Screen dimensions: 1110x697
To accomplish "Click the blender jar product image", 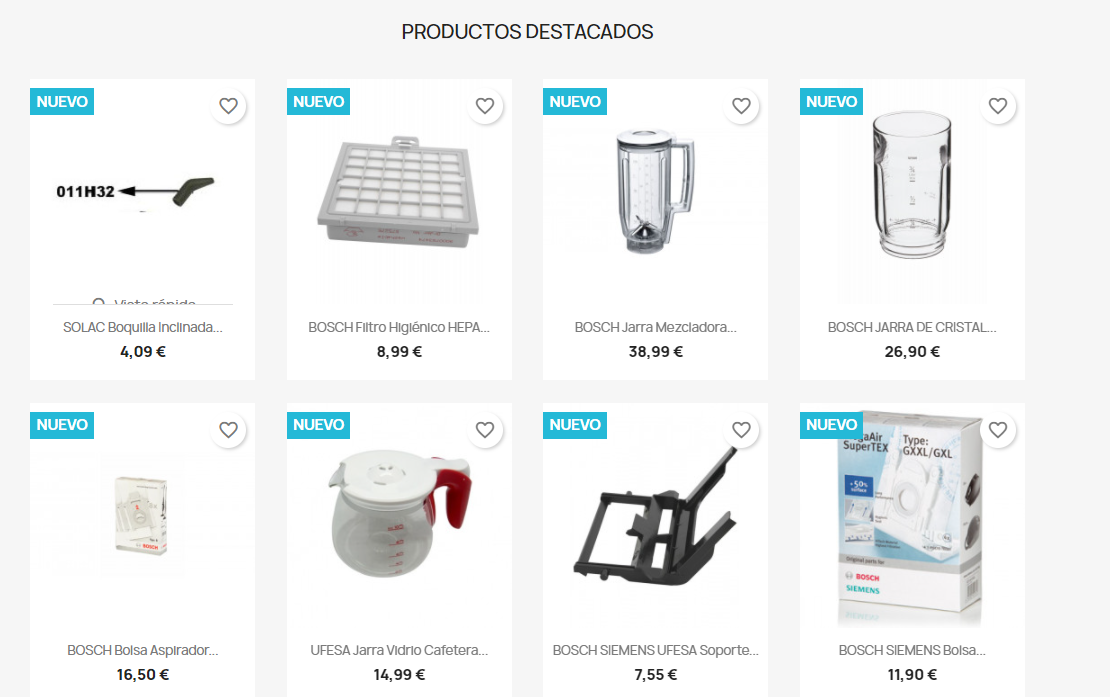I will 656,191.
